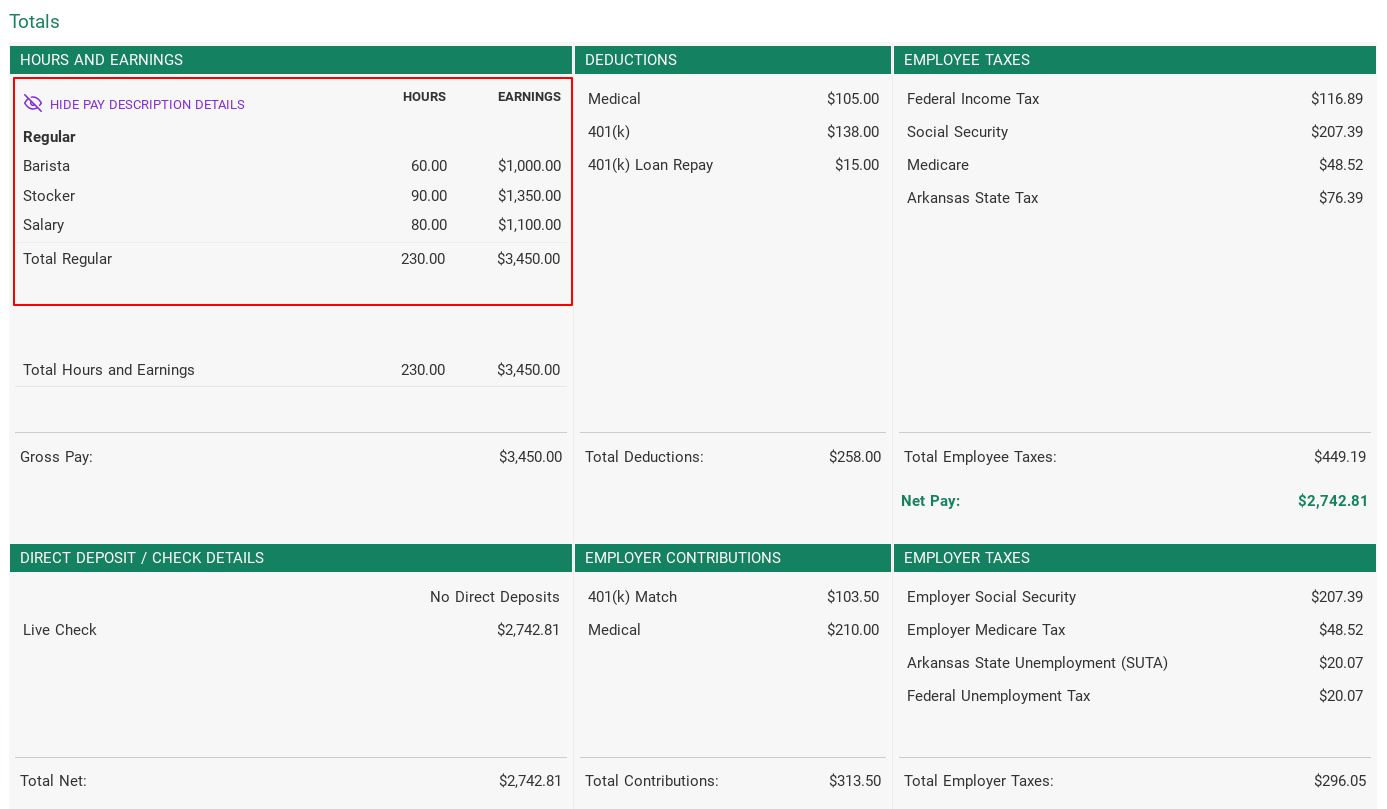1387x809 pixels.
Task: Select the Stocker pay row label
Action: click(x=49, y=196)
